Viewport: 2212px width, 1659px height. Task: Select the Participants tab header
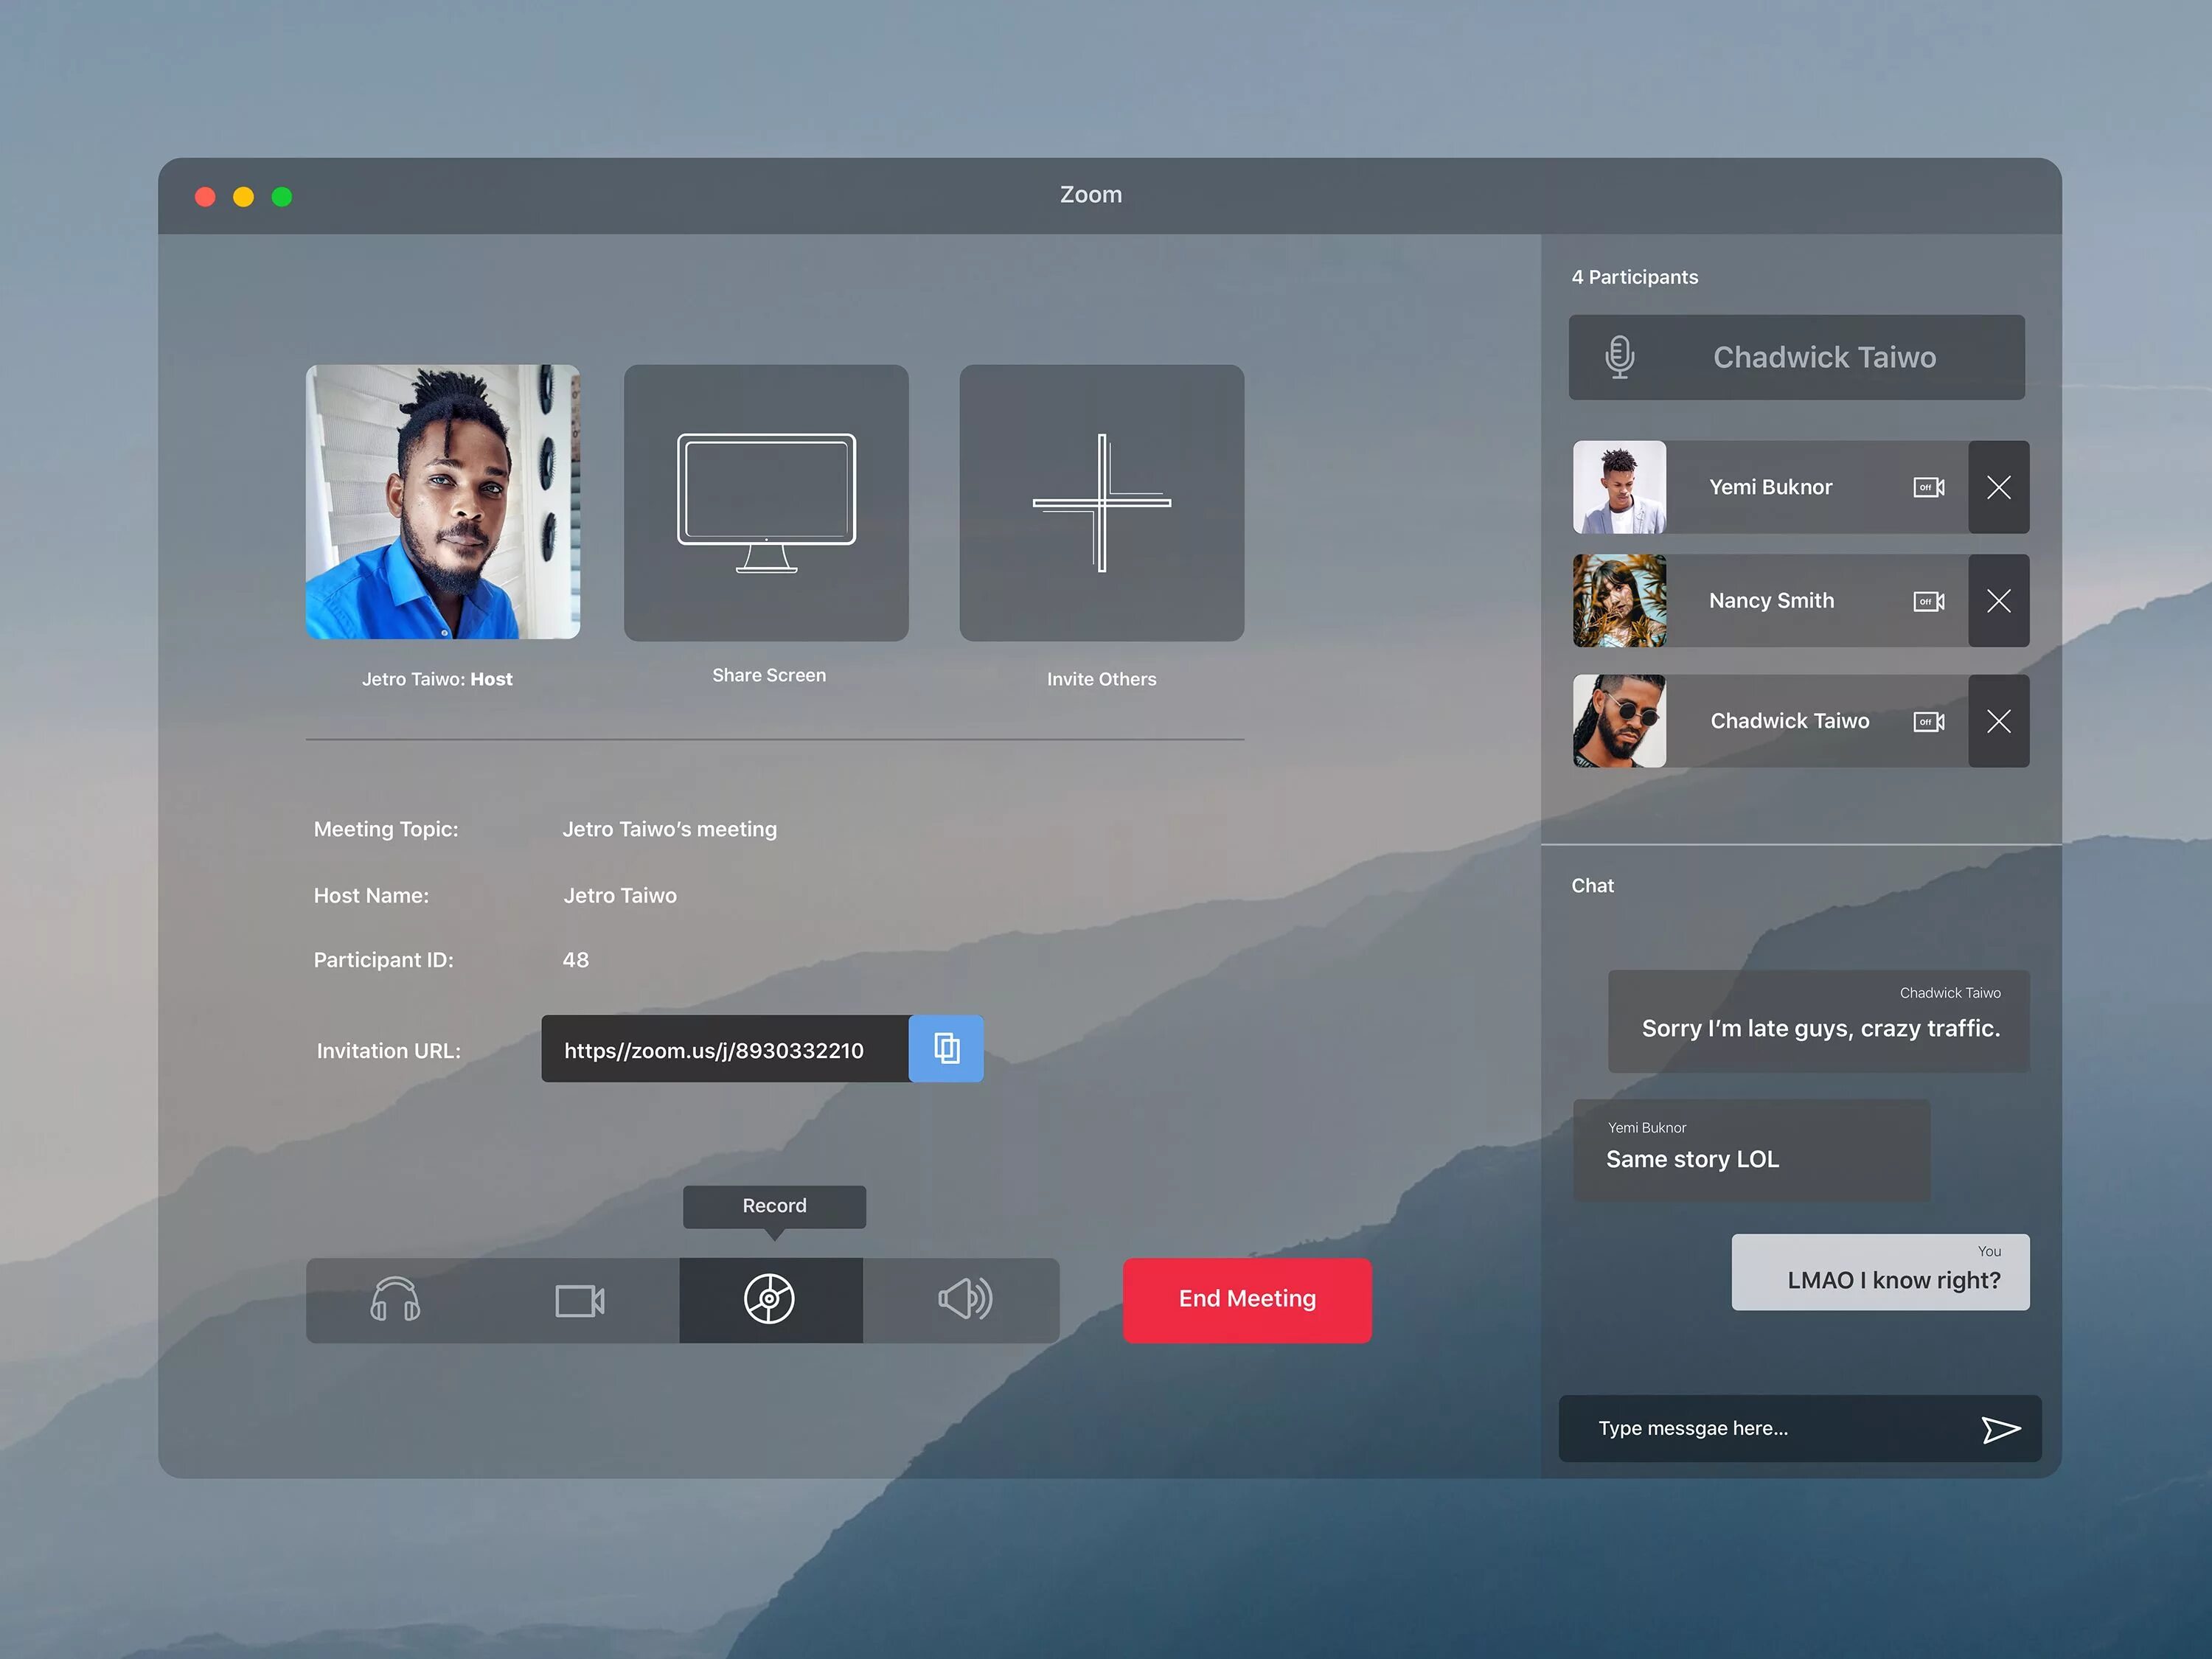(x=1635, y=275)
